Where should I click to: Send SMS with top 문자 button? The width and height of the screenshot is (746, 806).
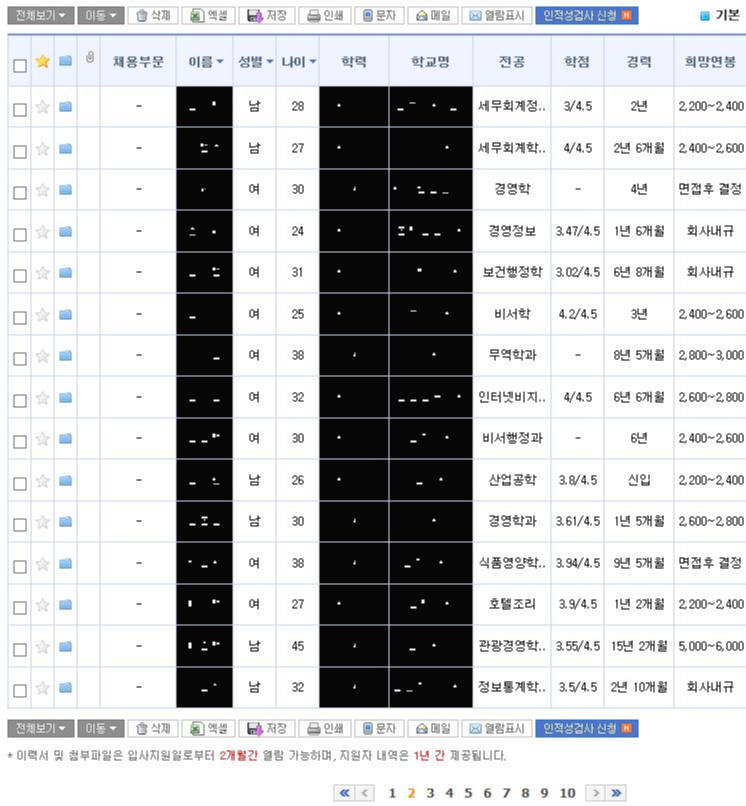pos(379,15)
